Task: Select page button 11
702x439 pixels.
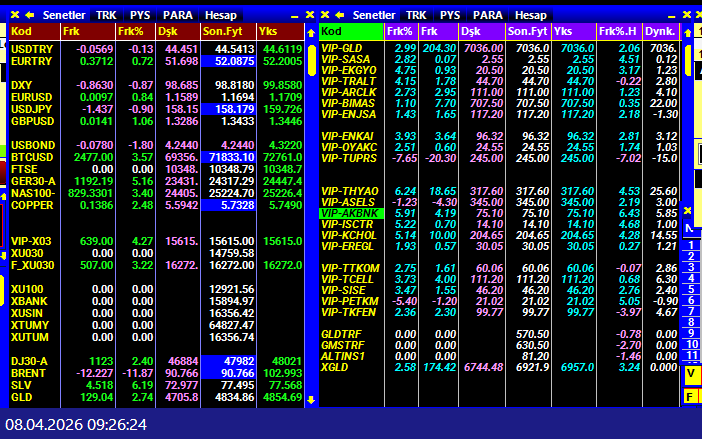Action: coord(691,355)
